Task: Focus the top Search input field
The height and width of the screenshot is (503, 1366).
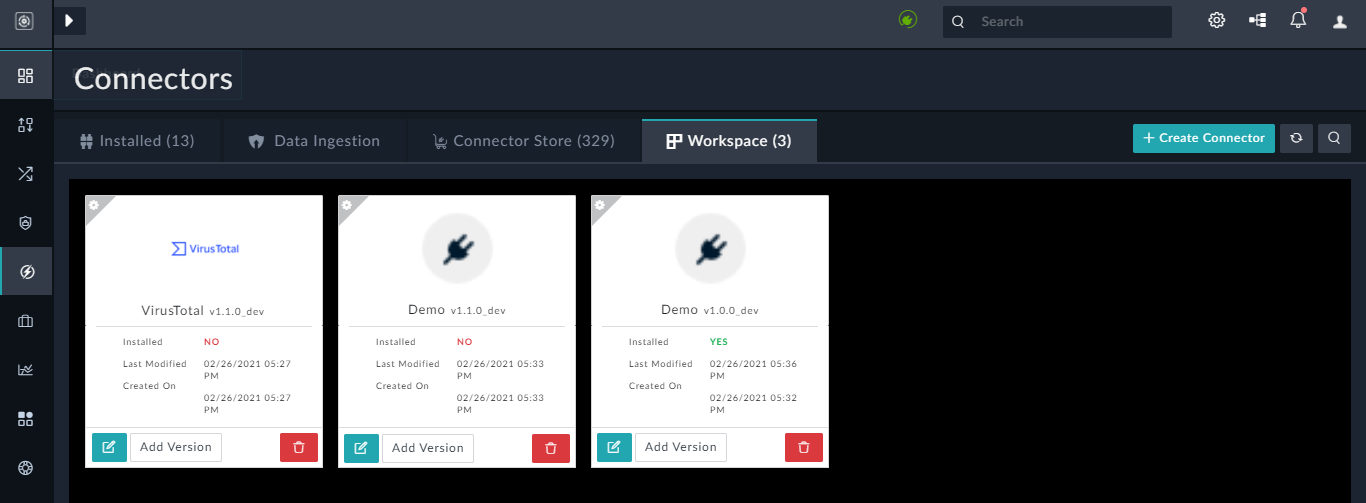Action: (1057, 21)
